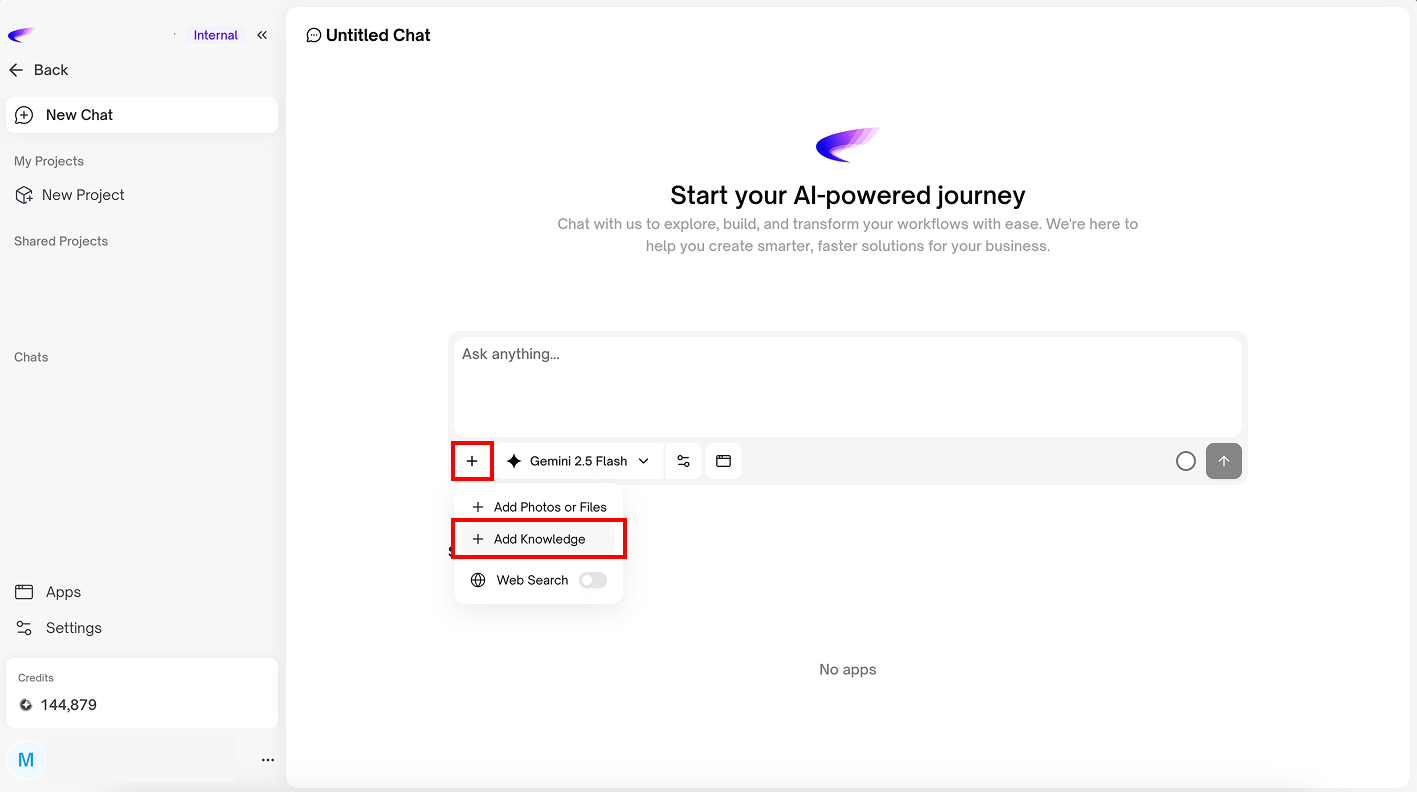This screenshot has width=1417, height=792.
Task: Click the circle icon beside send
Action: [1185, 461]
